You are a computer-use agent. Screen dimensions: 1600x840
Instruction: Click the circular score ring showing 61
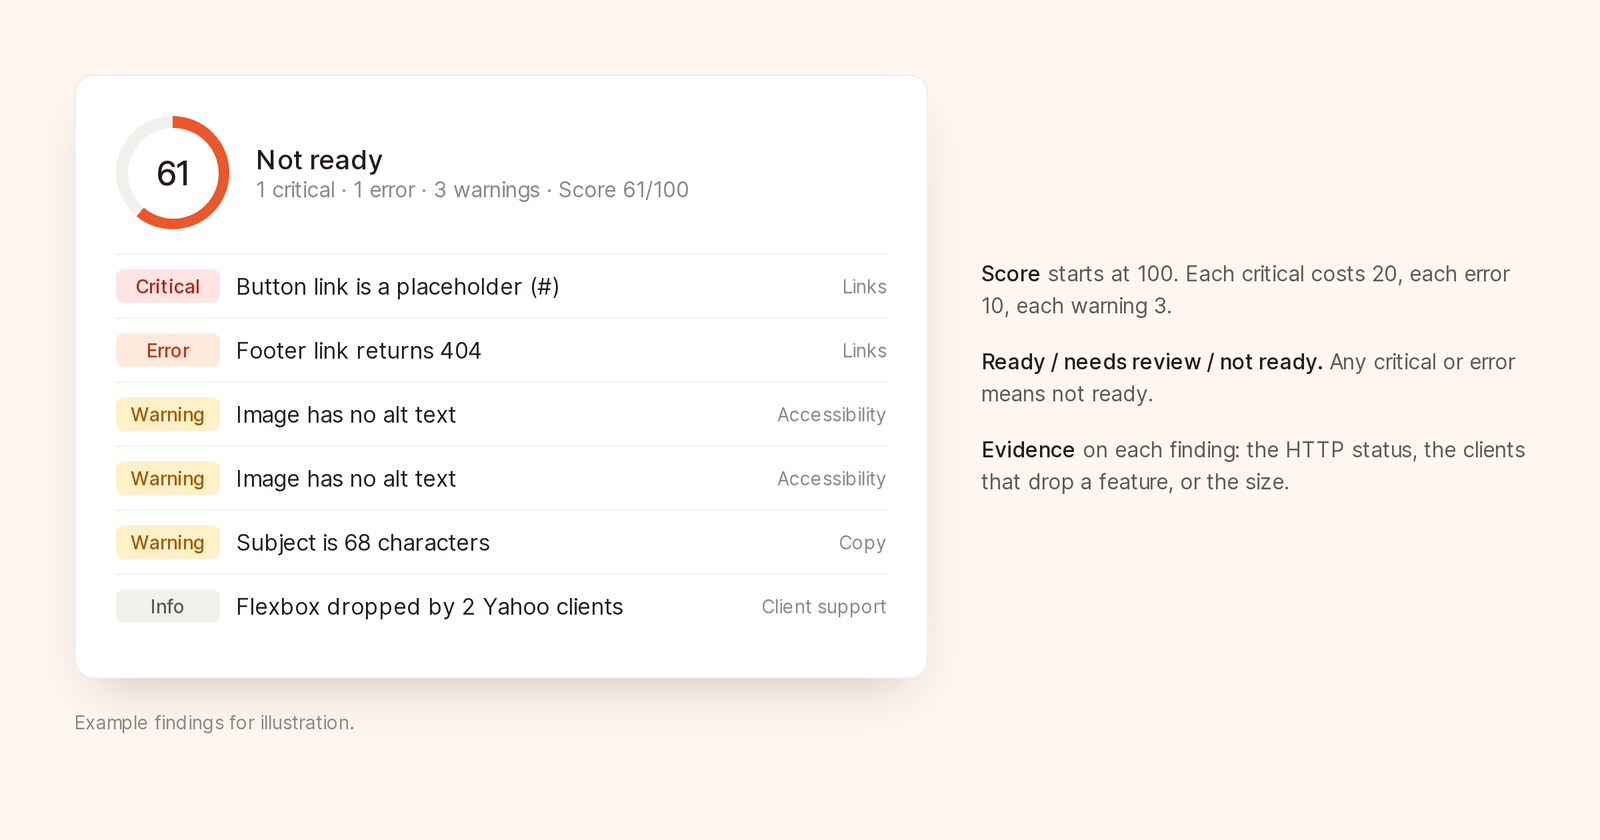pyautogui.click(x=173, y=173)
